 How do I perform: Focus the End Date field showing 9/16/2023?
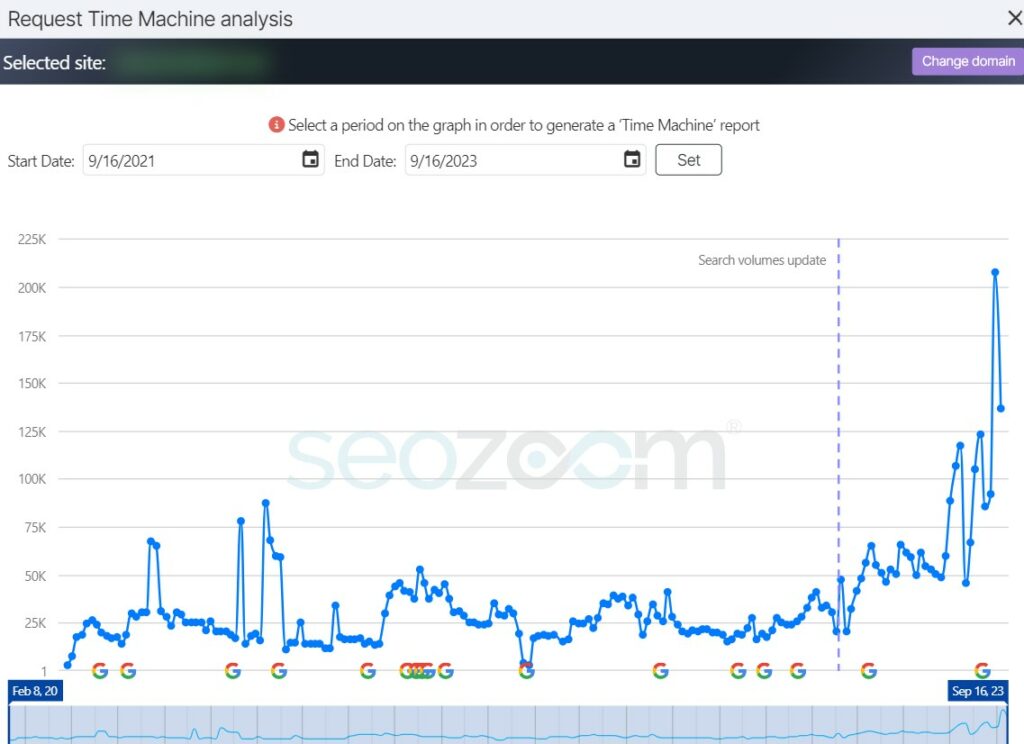click(x=510, y=160)
